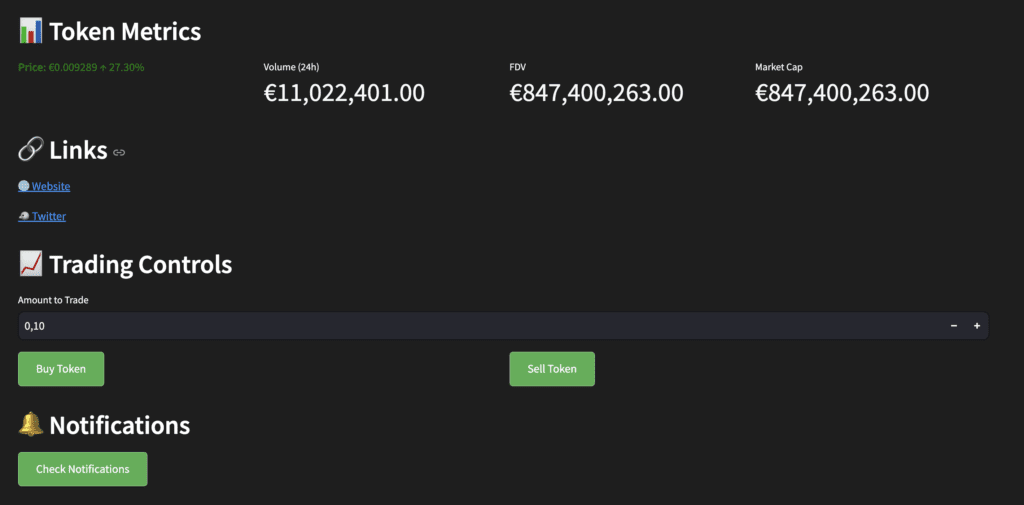Open the Website link

[51, 186]
